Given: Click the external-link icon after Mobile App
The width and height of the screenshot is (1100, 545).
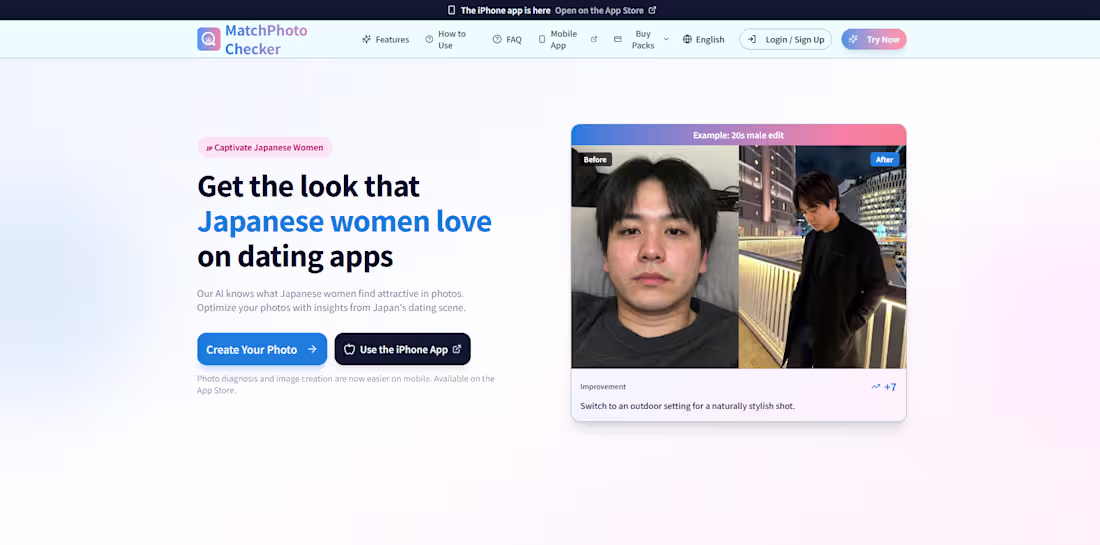Looking at the screenshot, I should tap(593, 39).
